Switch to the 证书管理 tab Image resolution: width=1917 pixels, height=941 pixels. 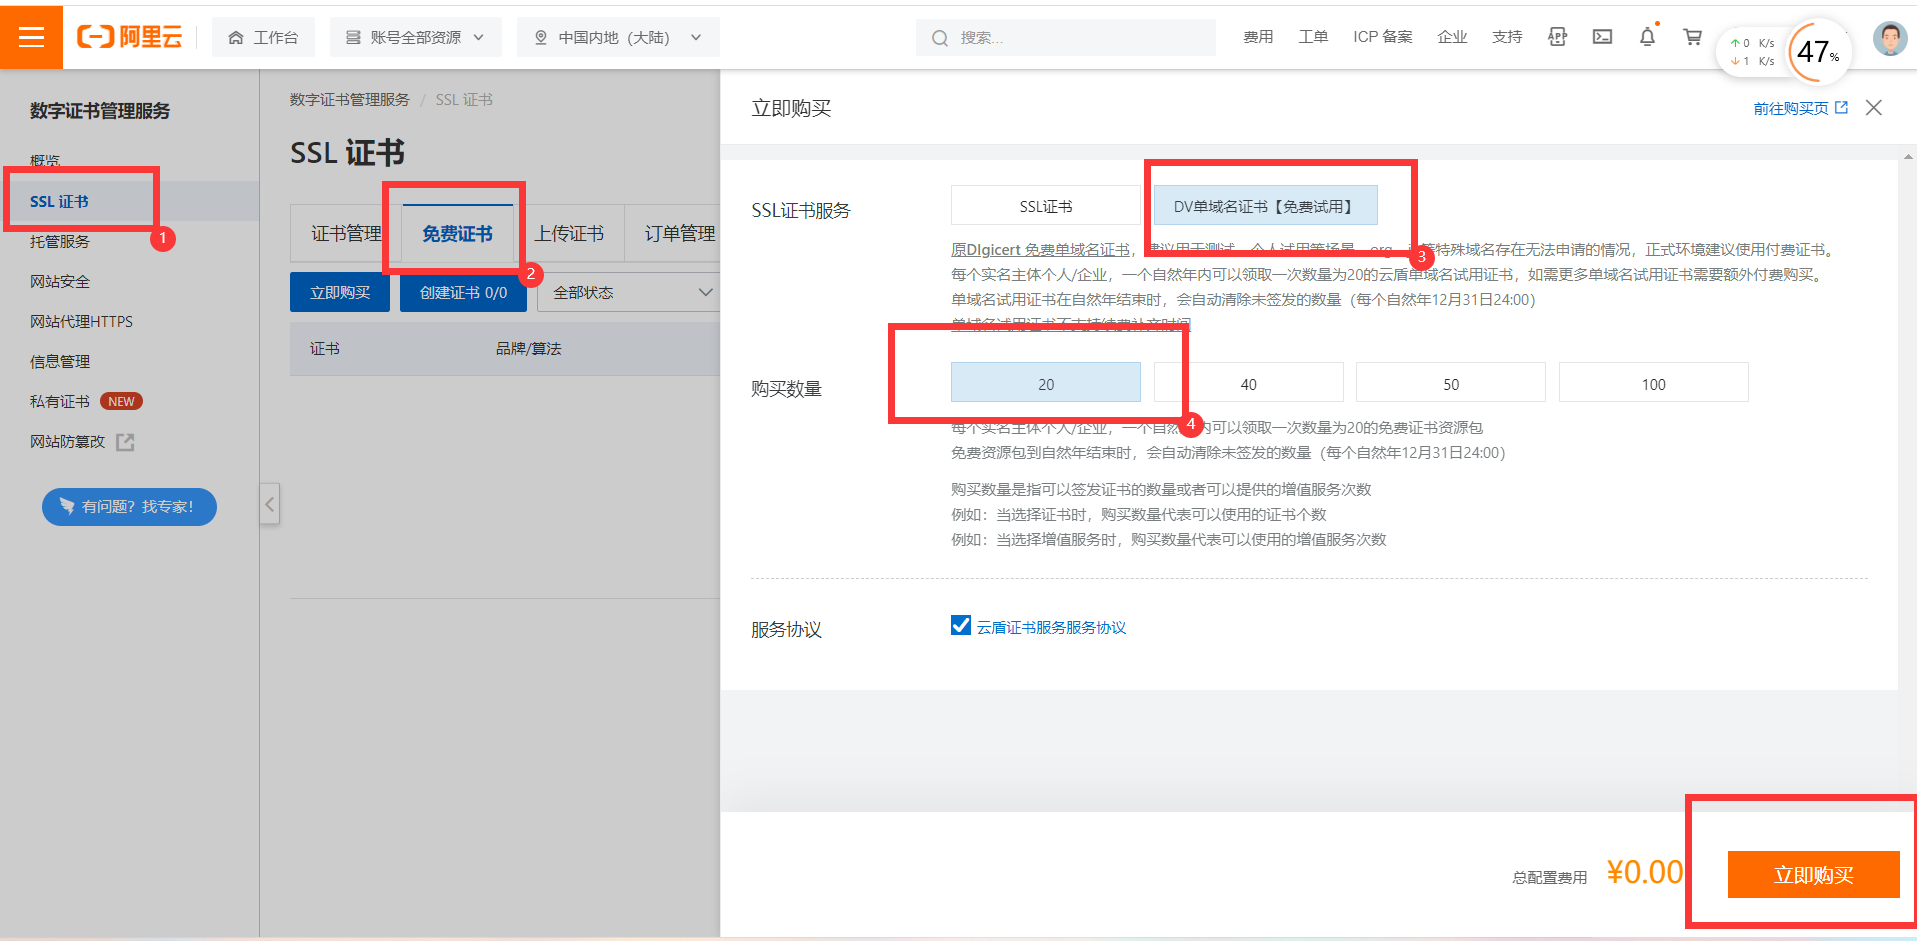pos(346,233)
